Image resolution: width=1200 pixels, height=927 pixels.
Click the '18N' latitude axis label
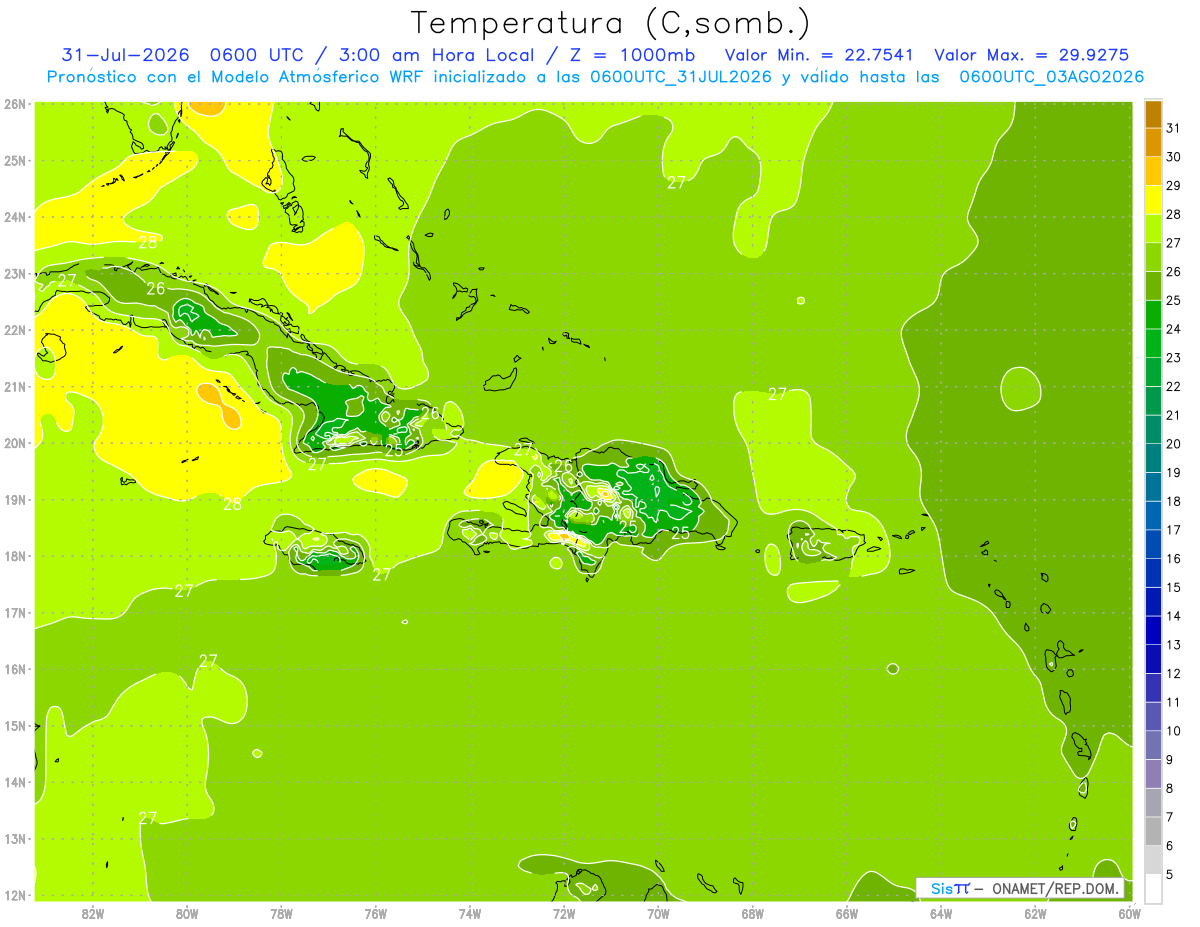click(x=15, y=556)
